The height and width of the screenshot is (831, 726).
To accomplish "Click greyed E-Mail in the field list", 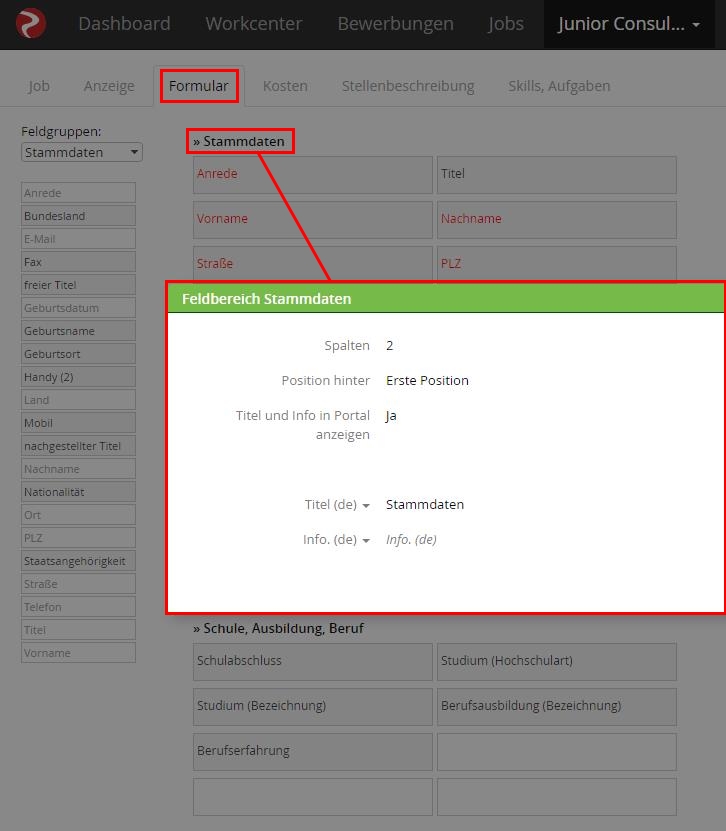I will click(78, 239).
